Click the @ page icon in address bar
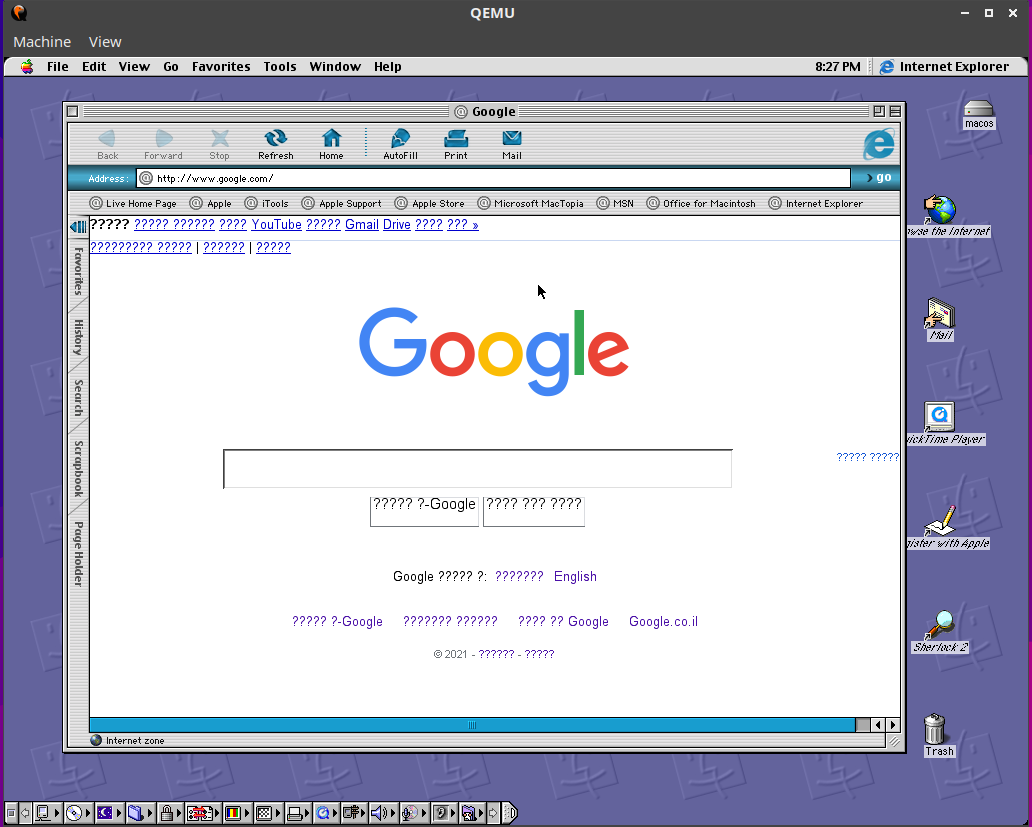1032x827 pixels. point(146,178)
